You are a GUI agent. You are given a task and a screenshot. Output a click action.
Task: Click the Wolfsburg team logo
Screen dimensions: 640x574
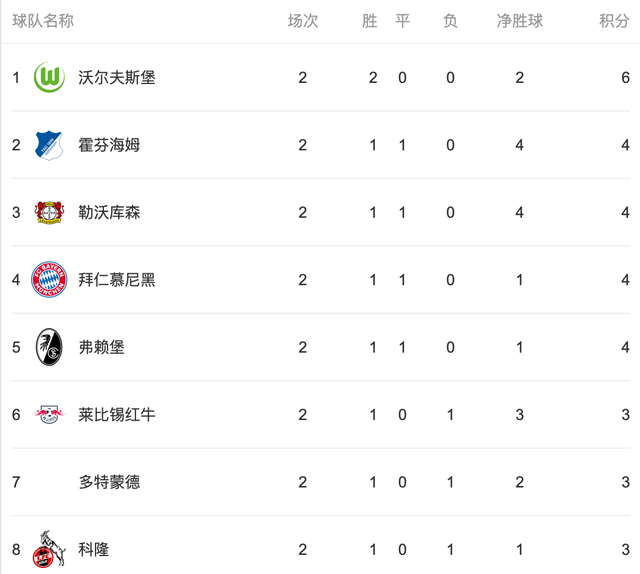point(49,78)
